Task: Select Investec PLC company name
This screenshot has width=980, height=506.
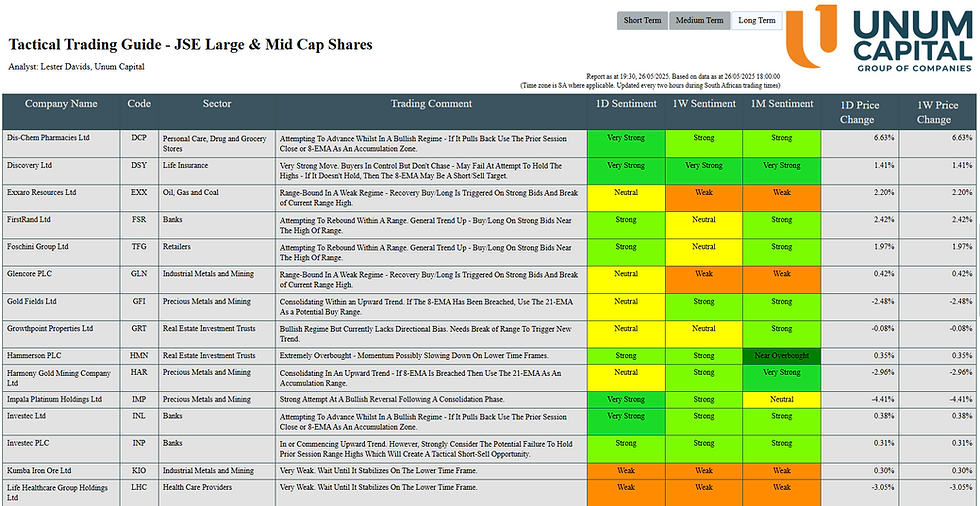Action: [x=28, y=443]
